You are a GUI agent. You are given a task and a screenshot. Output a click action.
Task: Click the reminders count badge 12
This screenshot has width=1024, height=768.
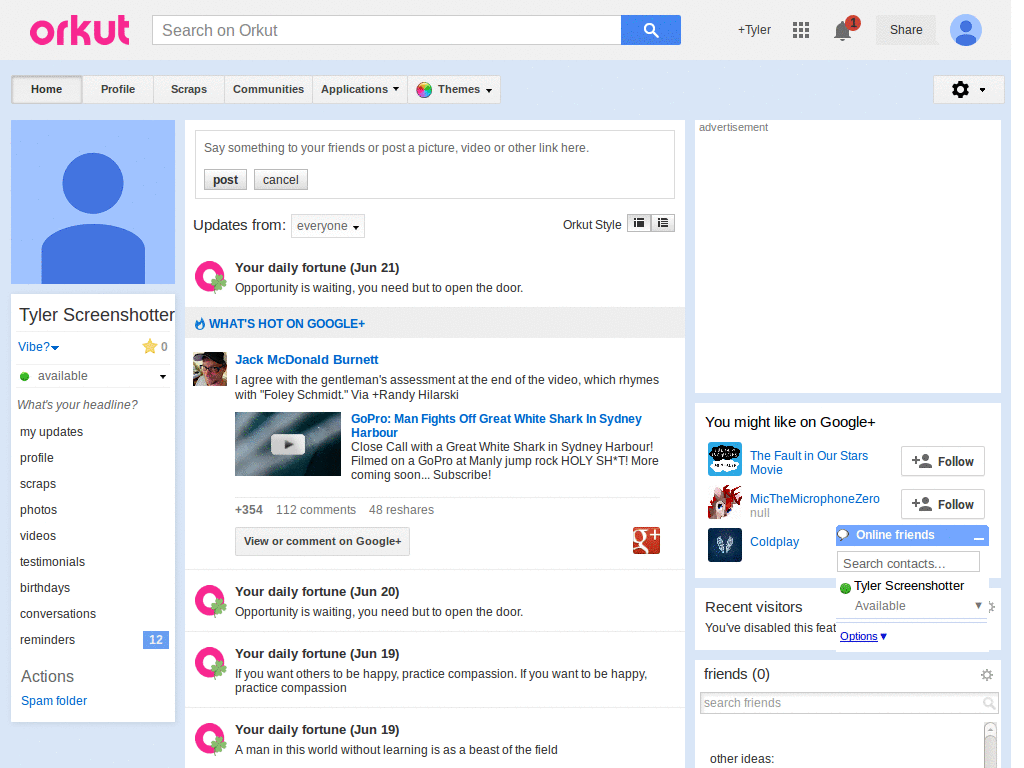click(x=155, y=640)
